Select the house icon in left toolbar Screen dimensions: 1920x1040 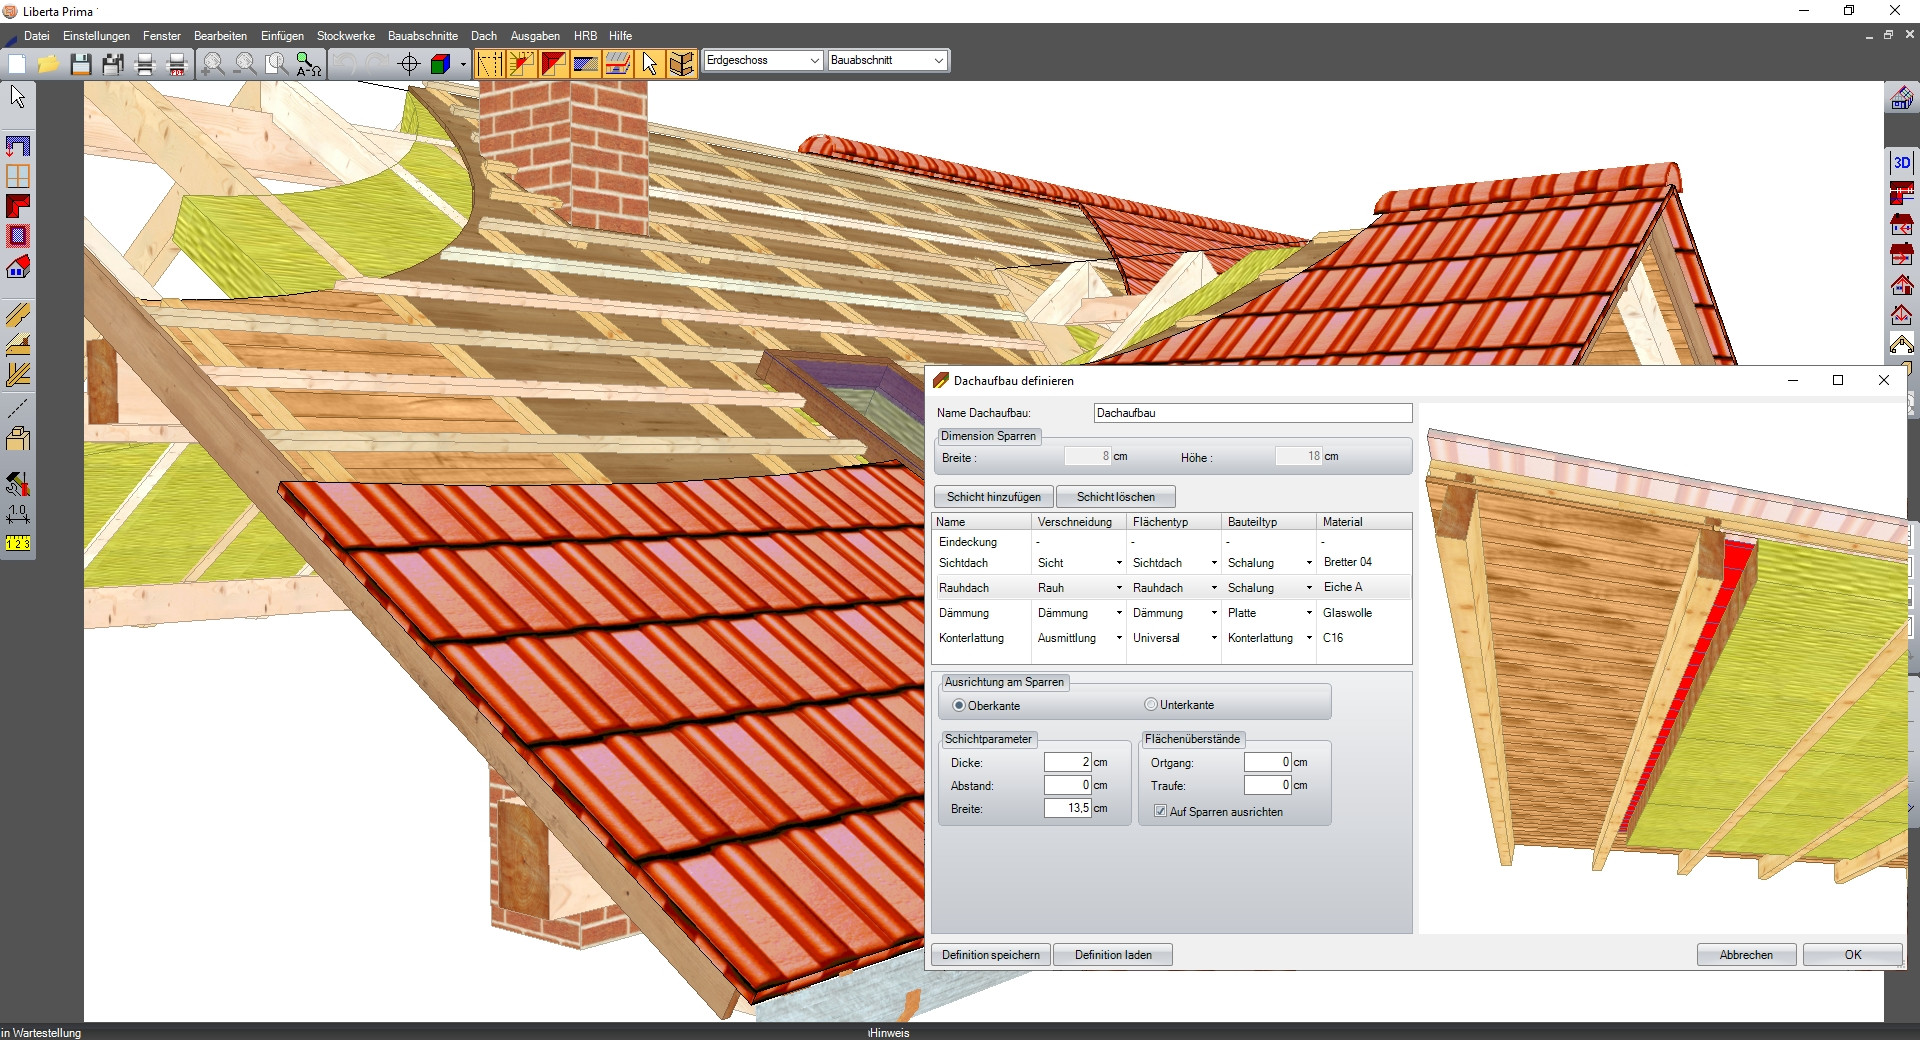[x=18, y=267]
